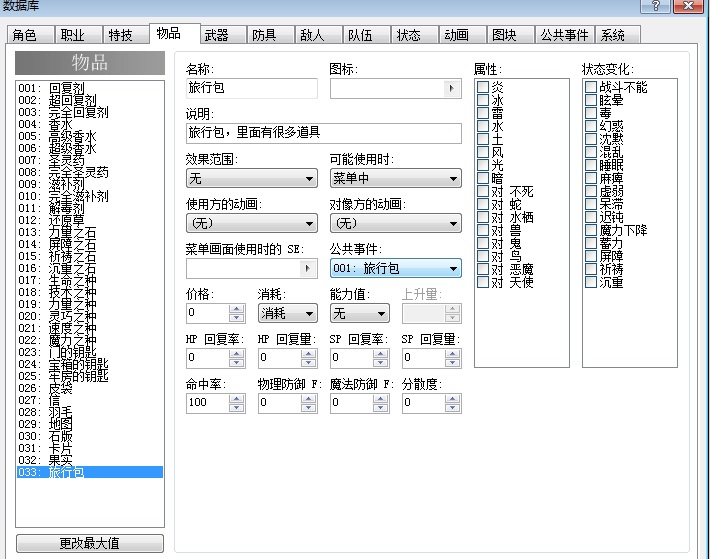The image size is (710, 559).
Task: Check the 沉重 state checkbox
Action: 590,282
